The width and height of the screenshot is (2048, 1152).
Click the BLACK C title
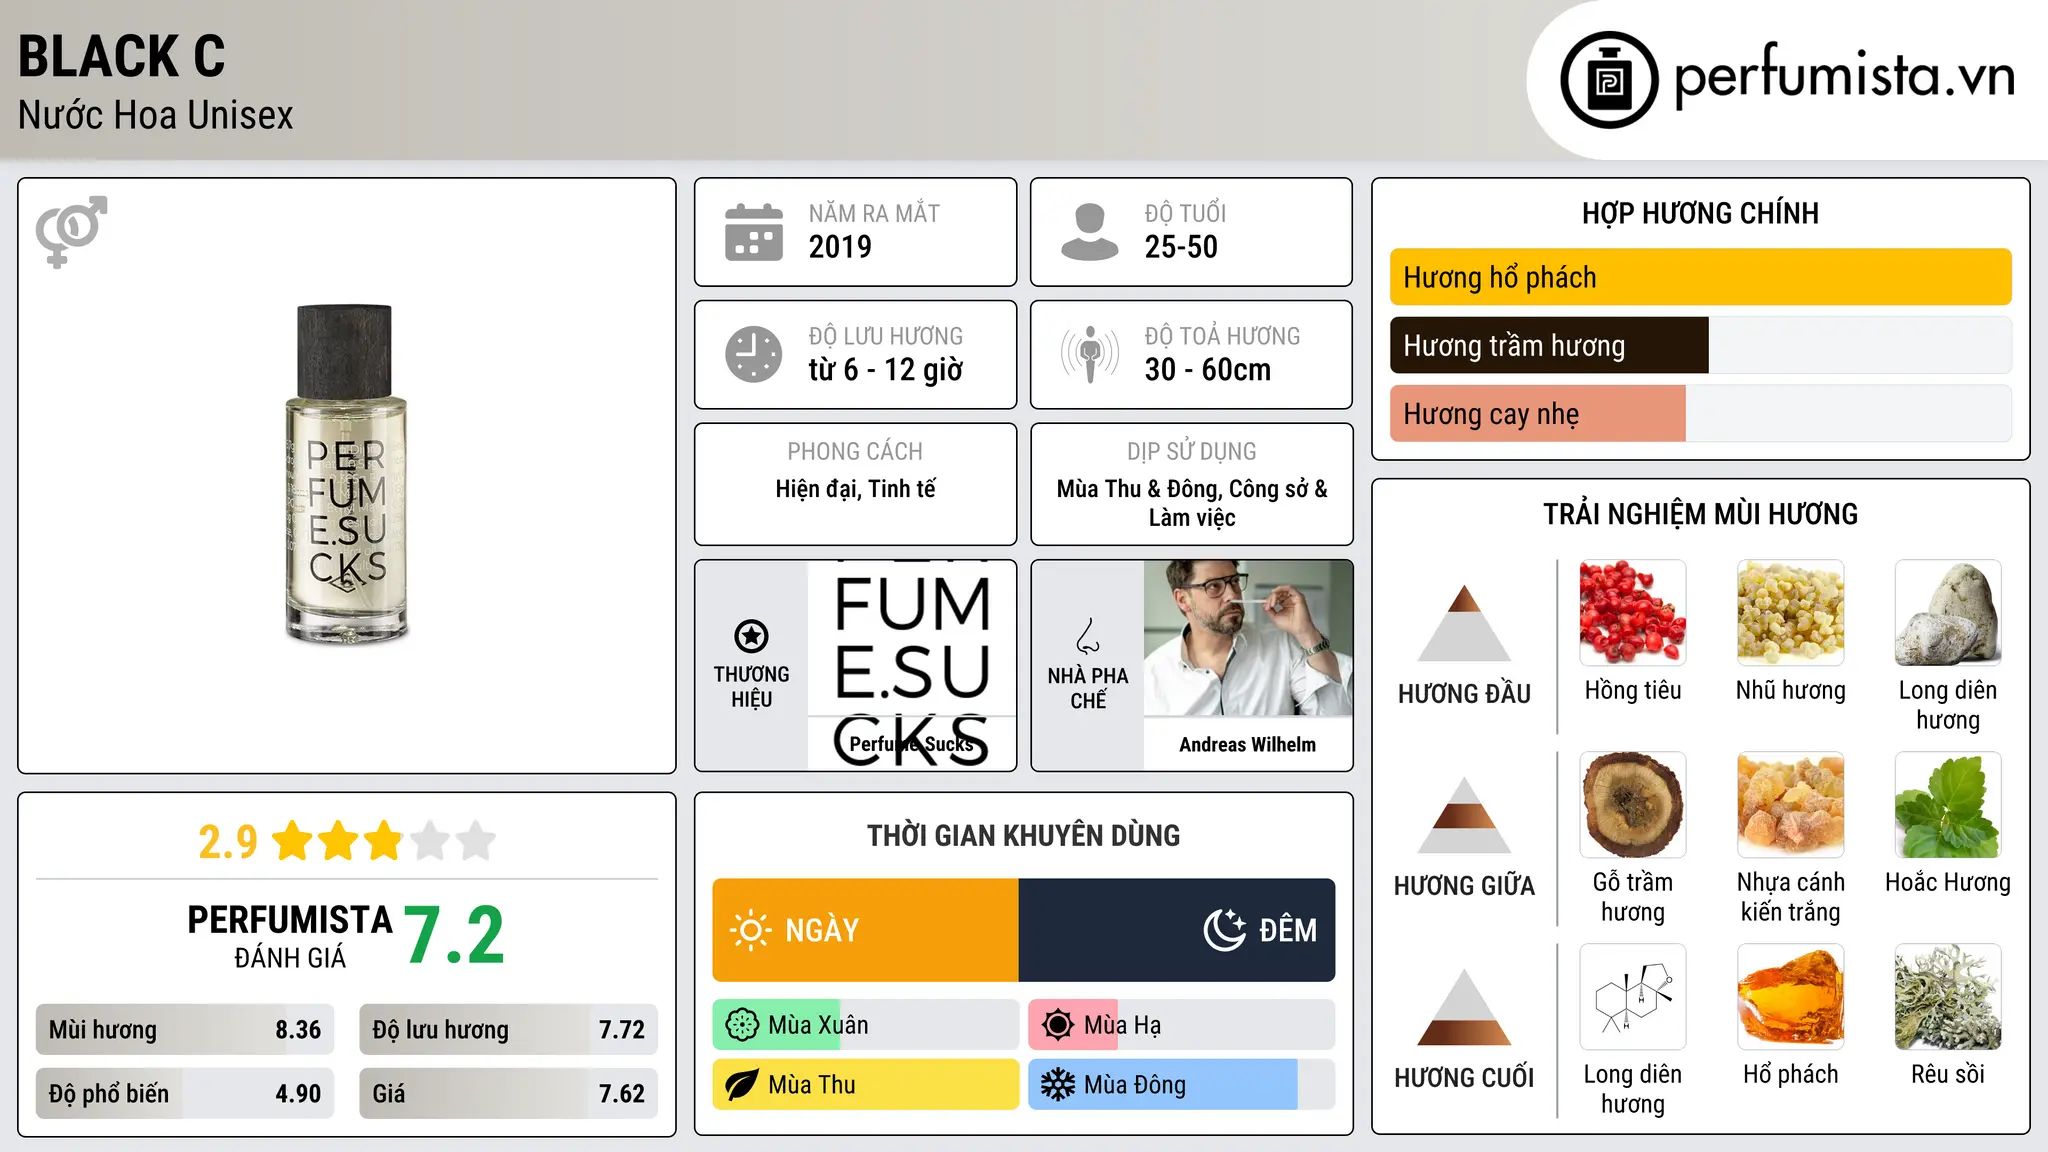point(122,56)
